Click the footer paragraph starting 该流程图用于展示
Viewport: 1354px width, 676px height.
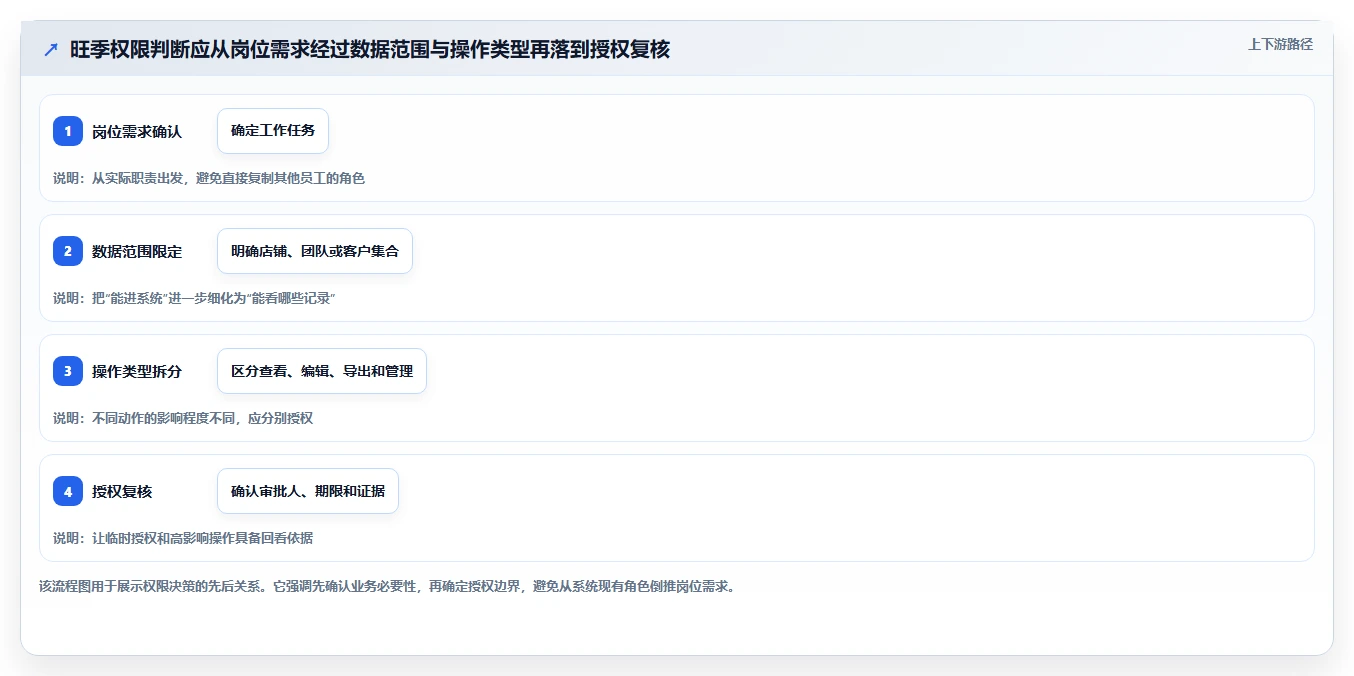tap(389, 586)
